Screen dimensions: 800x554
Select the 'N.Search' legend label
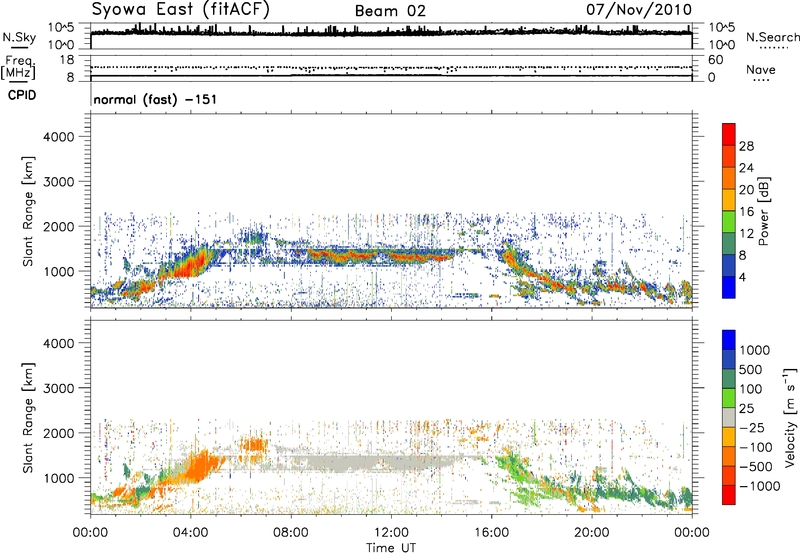772,37
